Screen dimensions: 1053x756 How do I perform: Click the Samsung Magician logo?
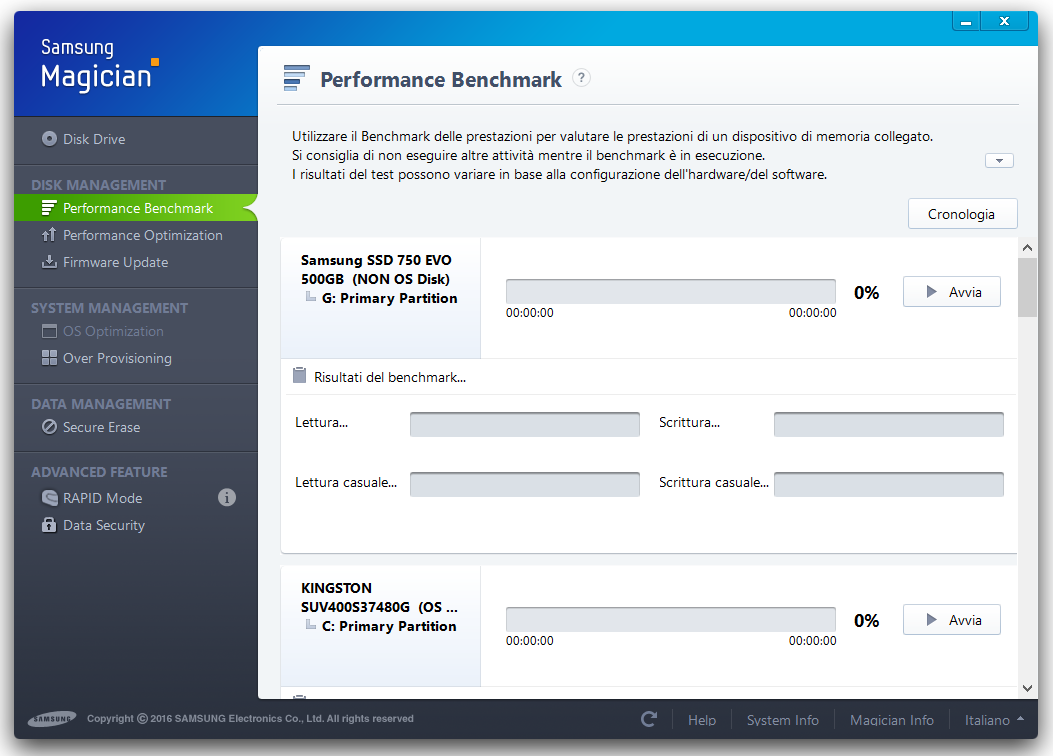click(99, 65)
